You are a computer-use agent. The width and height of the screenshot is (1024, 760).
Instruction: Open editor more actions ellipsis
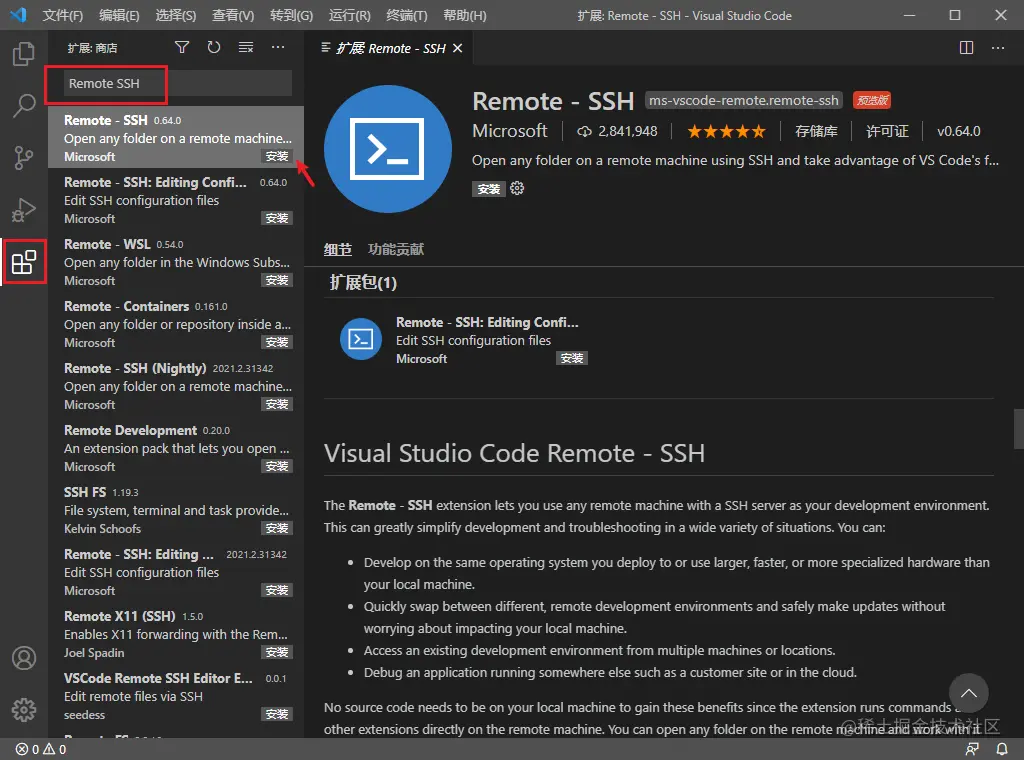tap(998, 48)
